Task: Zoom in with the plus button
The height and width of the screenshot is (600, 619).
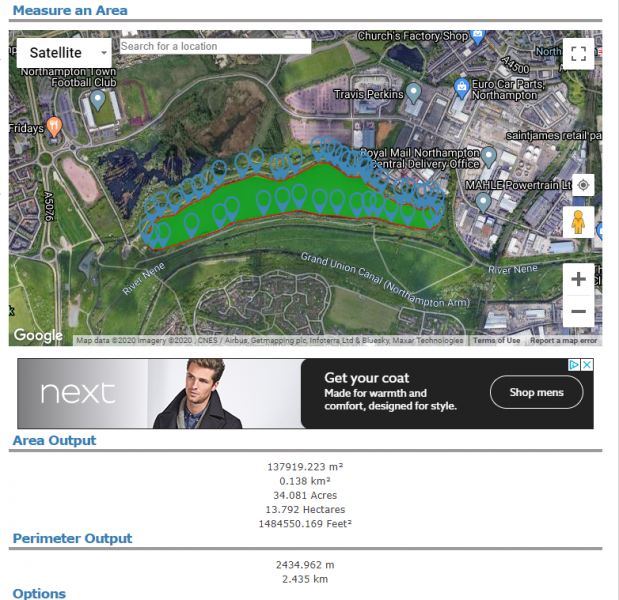Action: pyautogui.click(x=578, y=279)
